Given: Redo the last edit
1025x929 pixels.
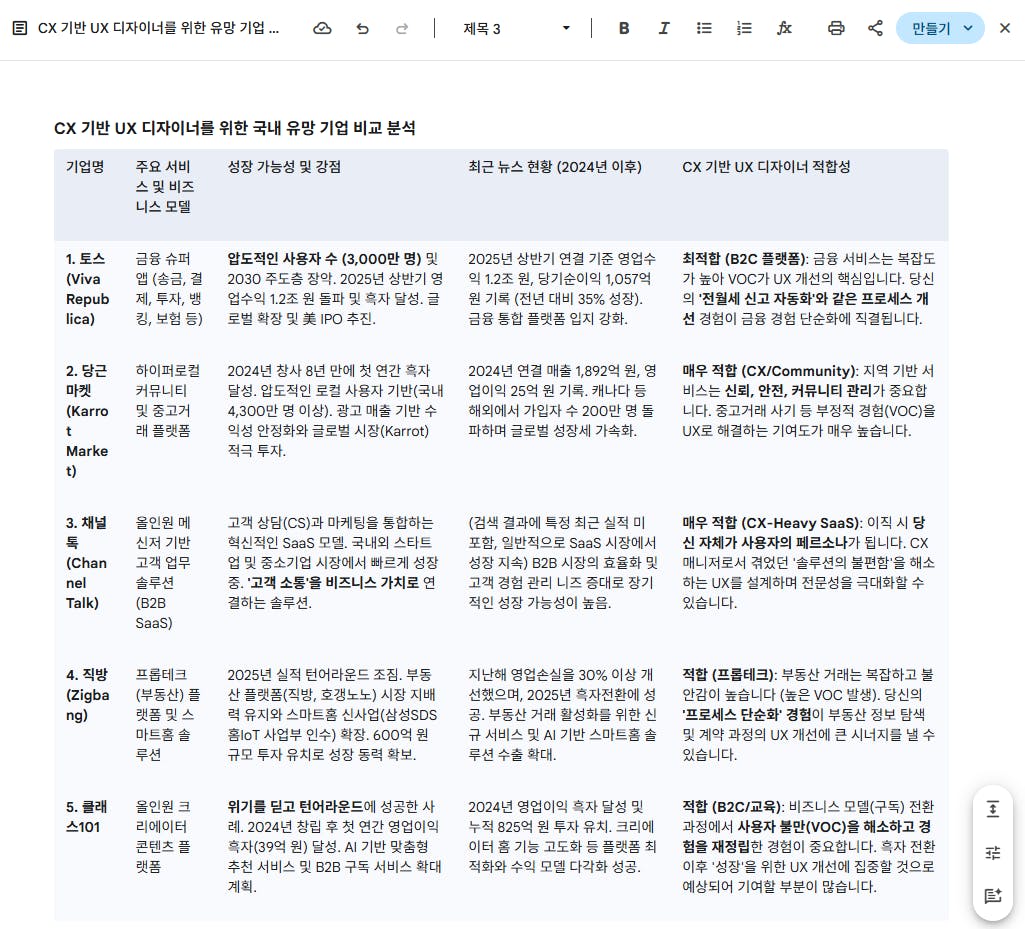Looking at the screenshot, I should click(x=402, y=28).
